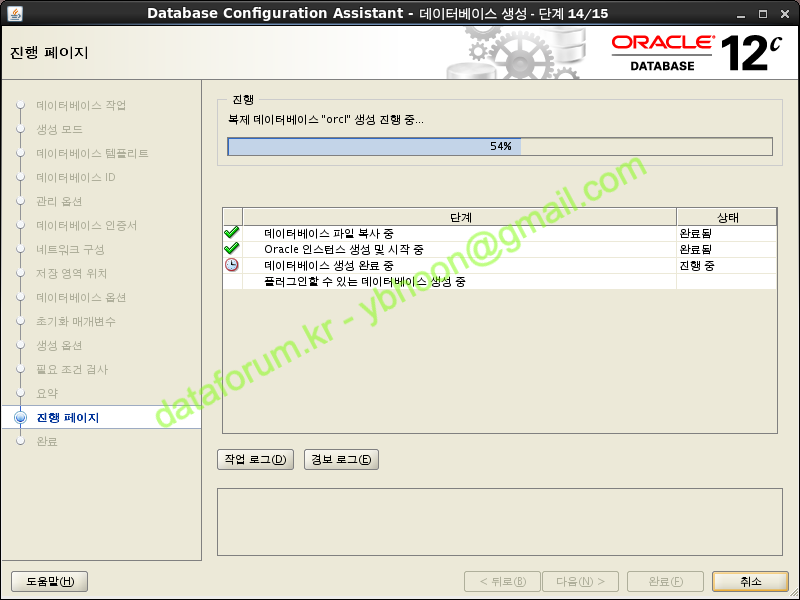Click the 완료 step bullet in sidebar
This screenshot has width=800, height=600.
pyautogui.click(x=20, y=441)
